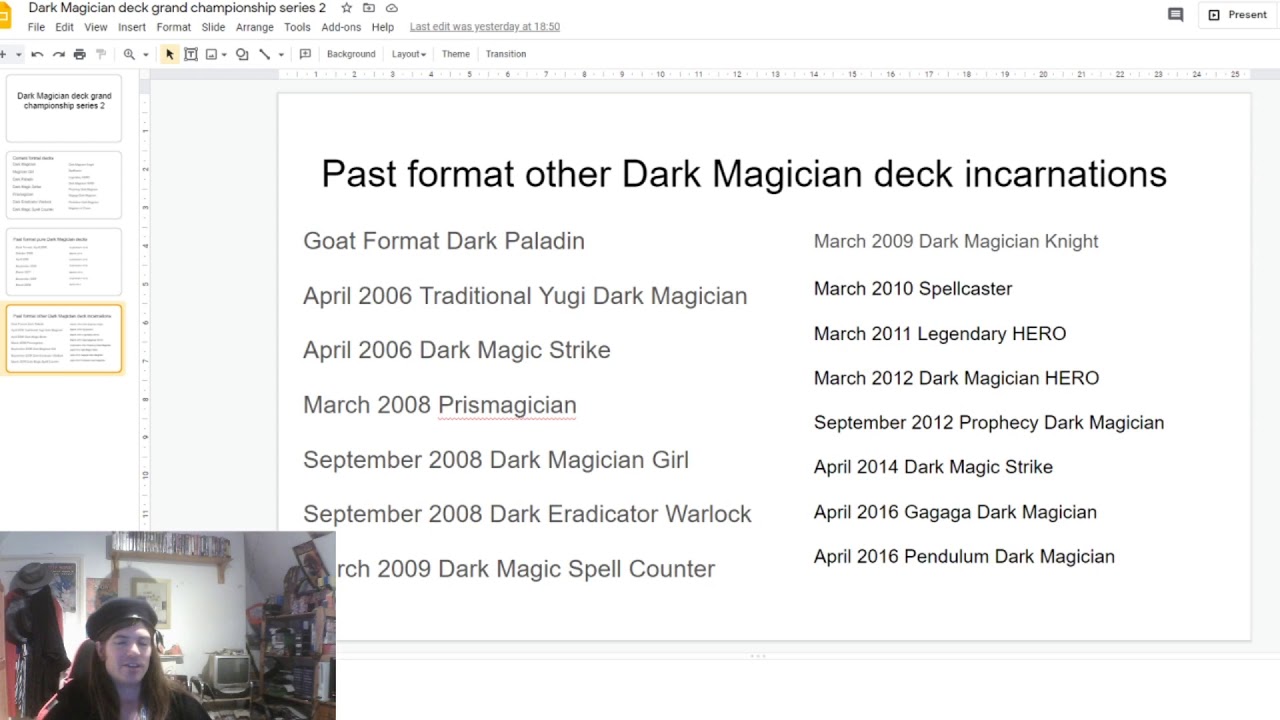
Task: Click 'Goat Format Dark Paladin' text
Action: point(444,241)
